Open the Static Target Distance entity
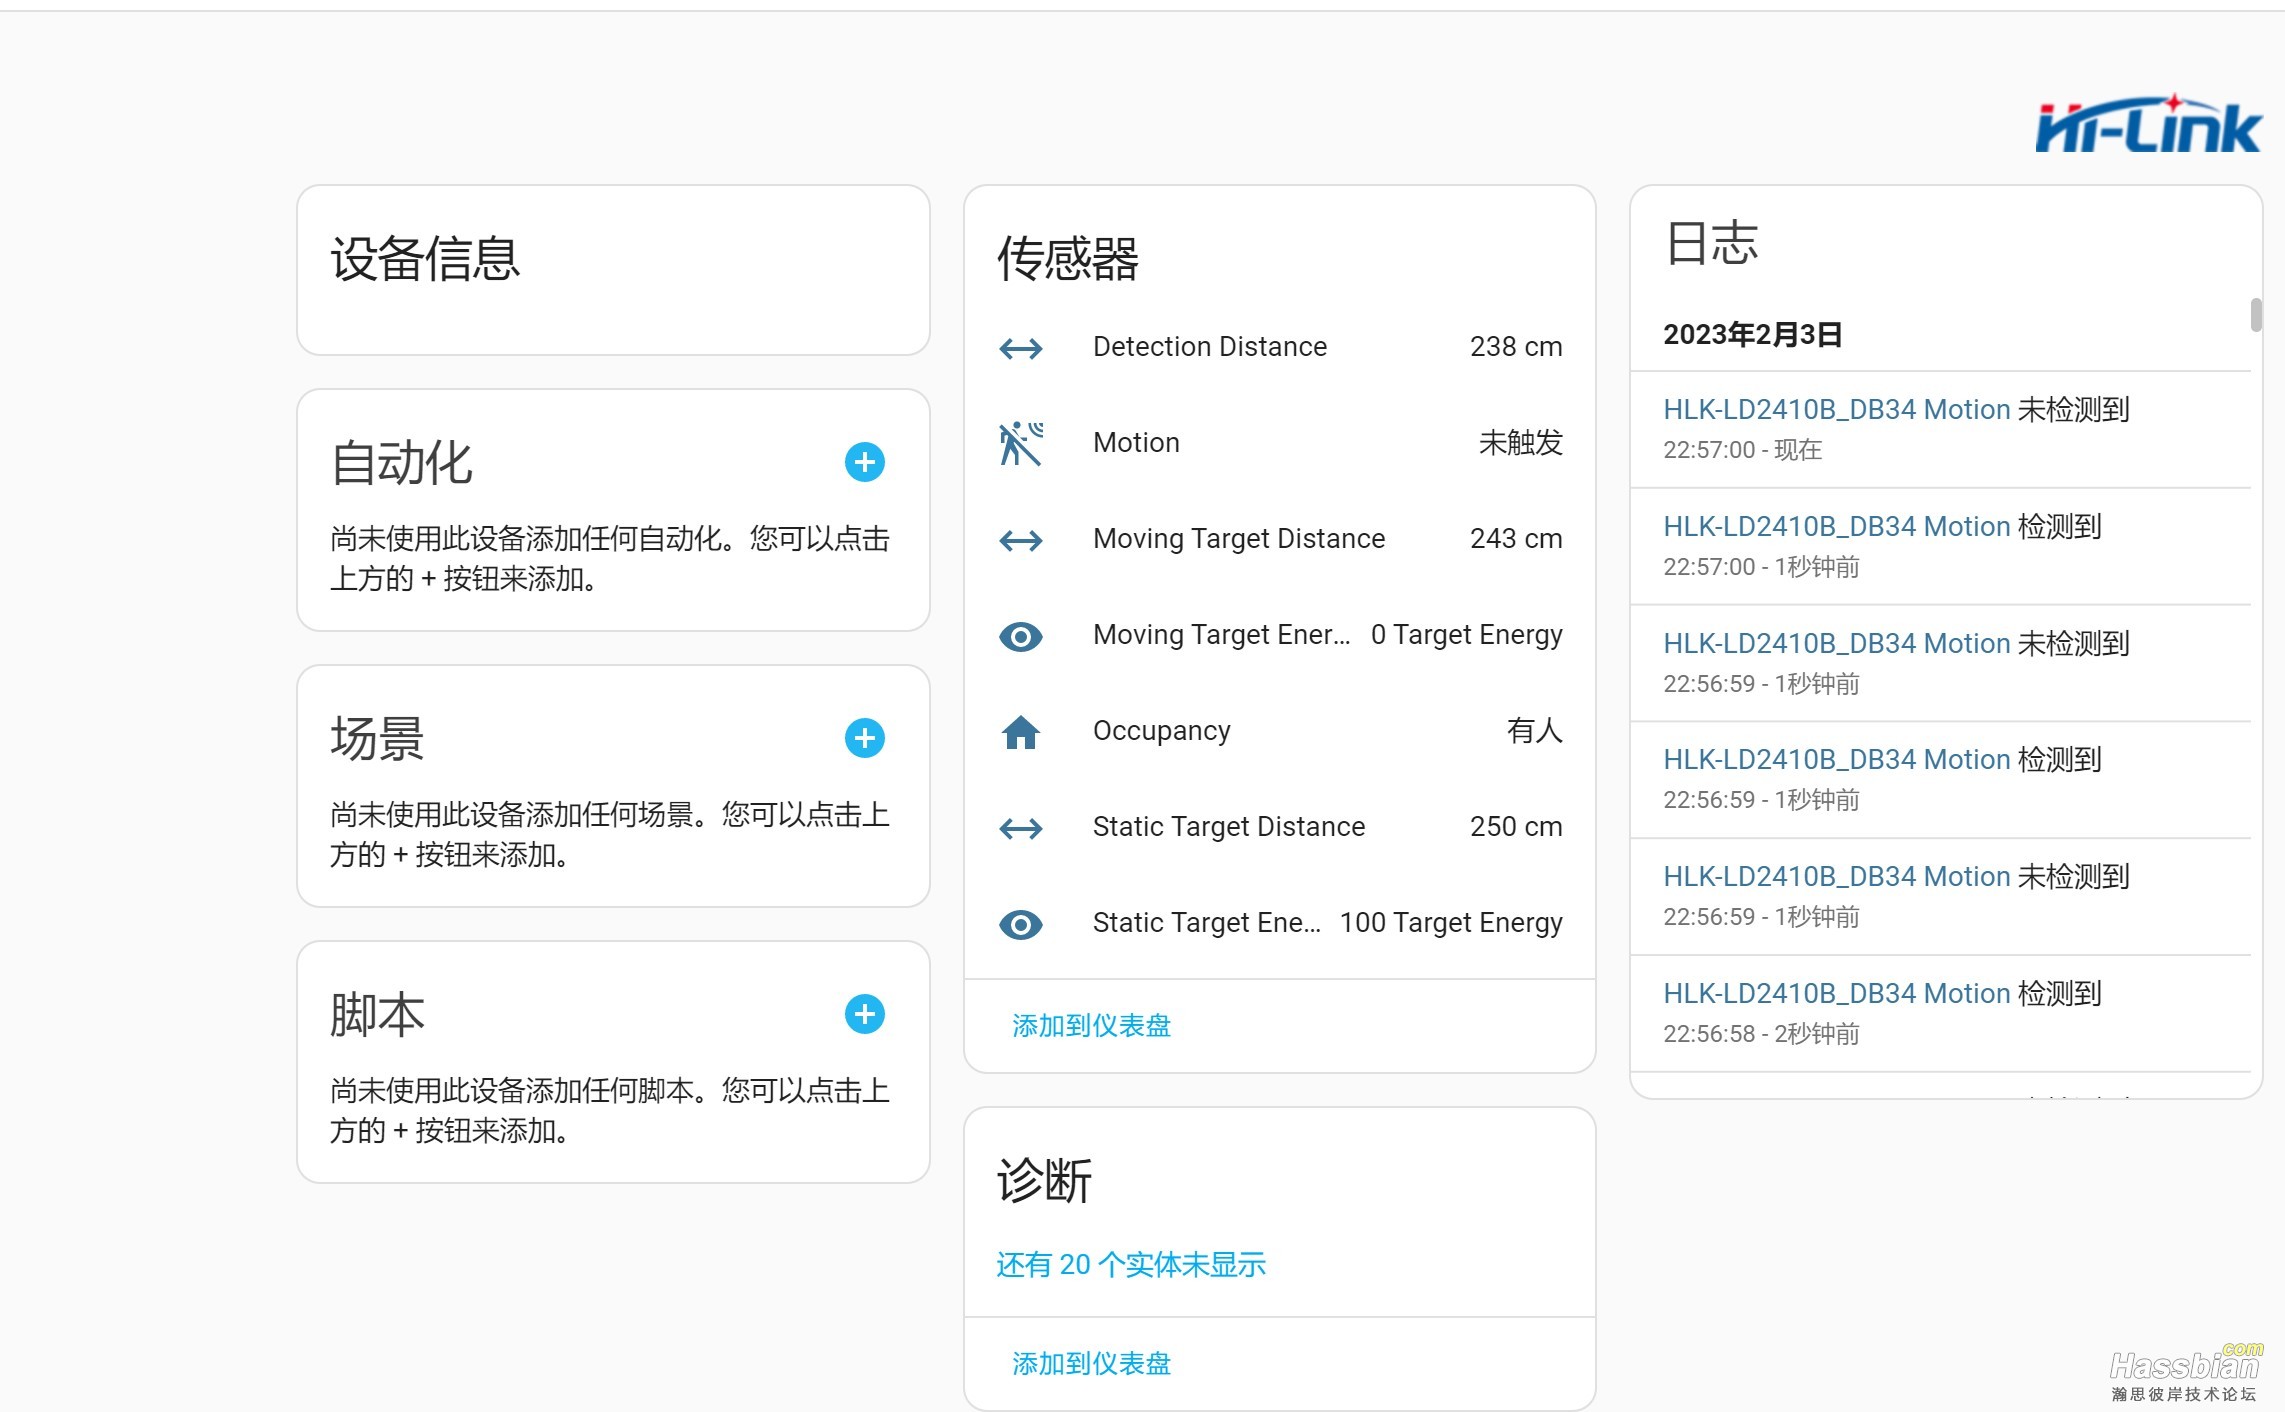This screenshot has width=2285, height=1412. pos(1279,827)
